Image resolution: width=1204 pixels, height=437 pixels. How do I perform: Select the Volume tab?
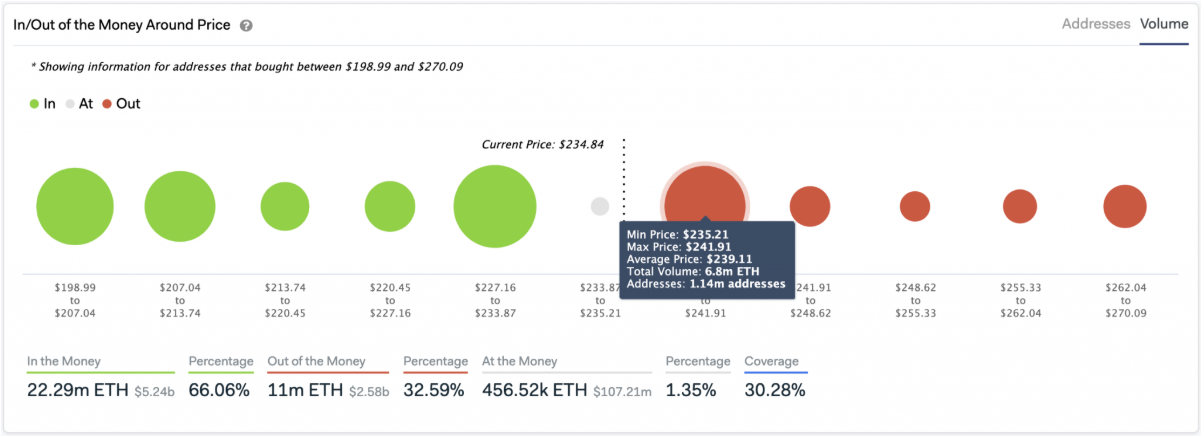pyautogui.click(x=1164, y=24)
